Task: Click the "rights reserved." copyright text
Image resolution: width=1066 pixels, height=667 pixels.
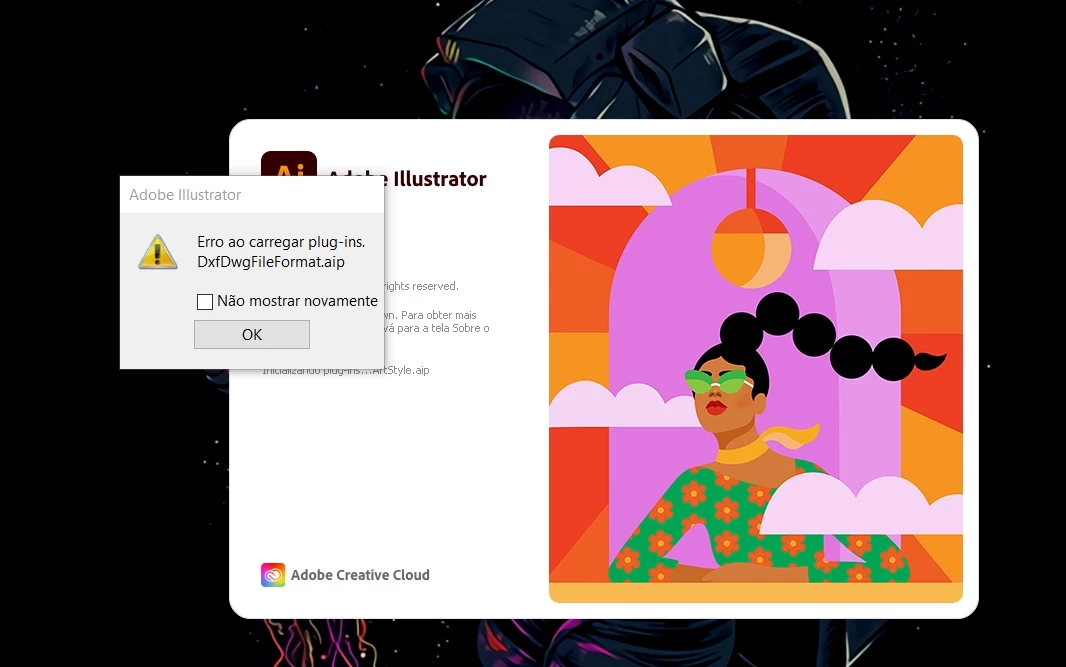Action: point(422,286)
